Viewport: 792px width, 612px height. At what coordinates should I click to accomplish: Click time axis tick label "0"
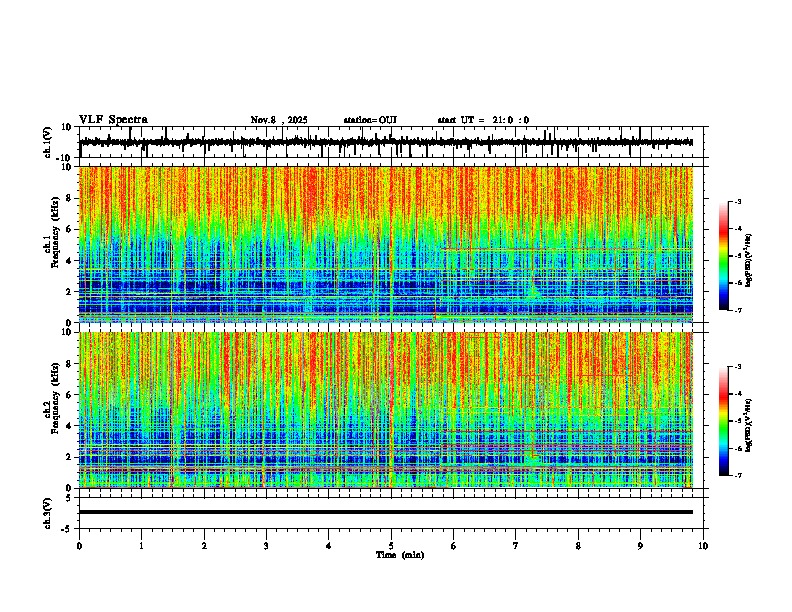click(x=79, y=546)
